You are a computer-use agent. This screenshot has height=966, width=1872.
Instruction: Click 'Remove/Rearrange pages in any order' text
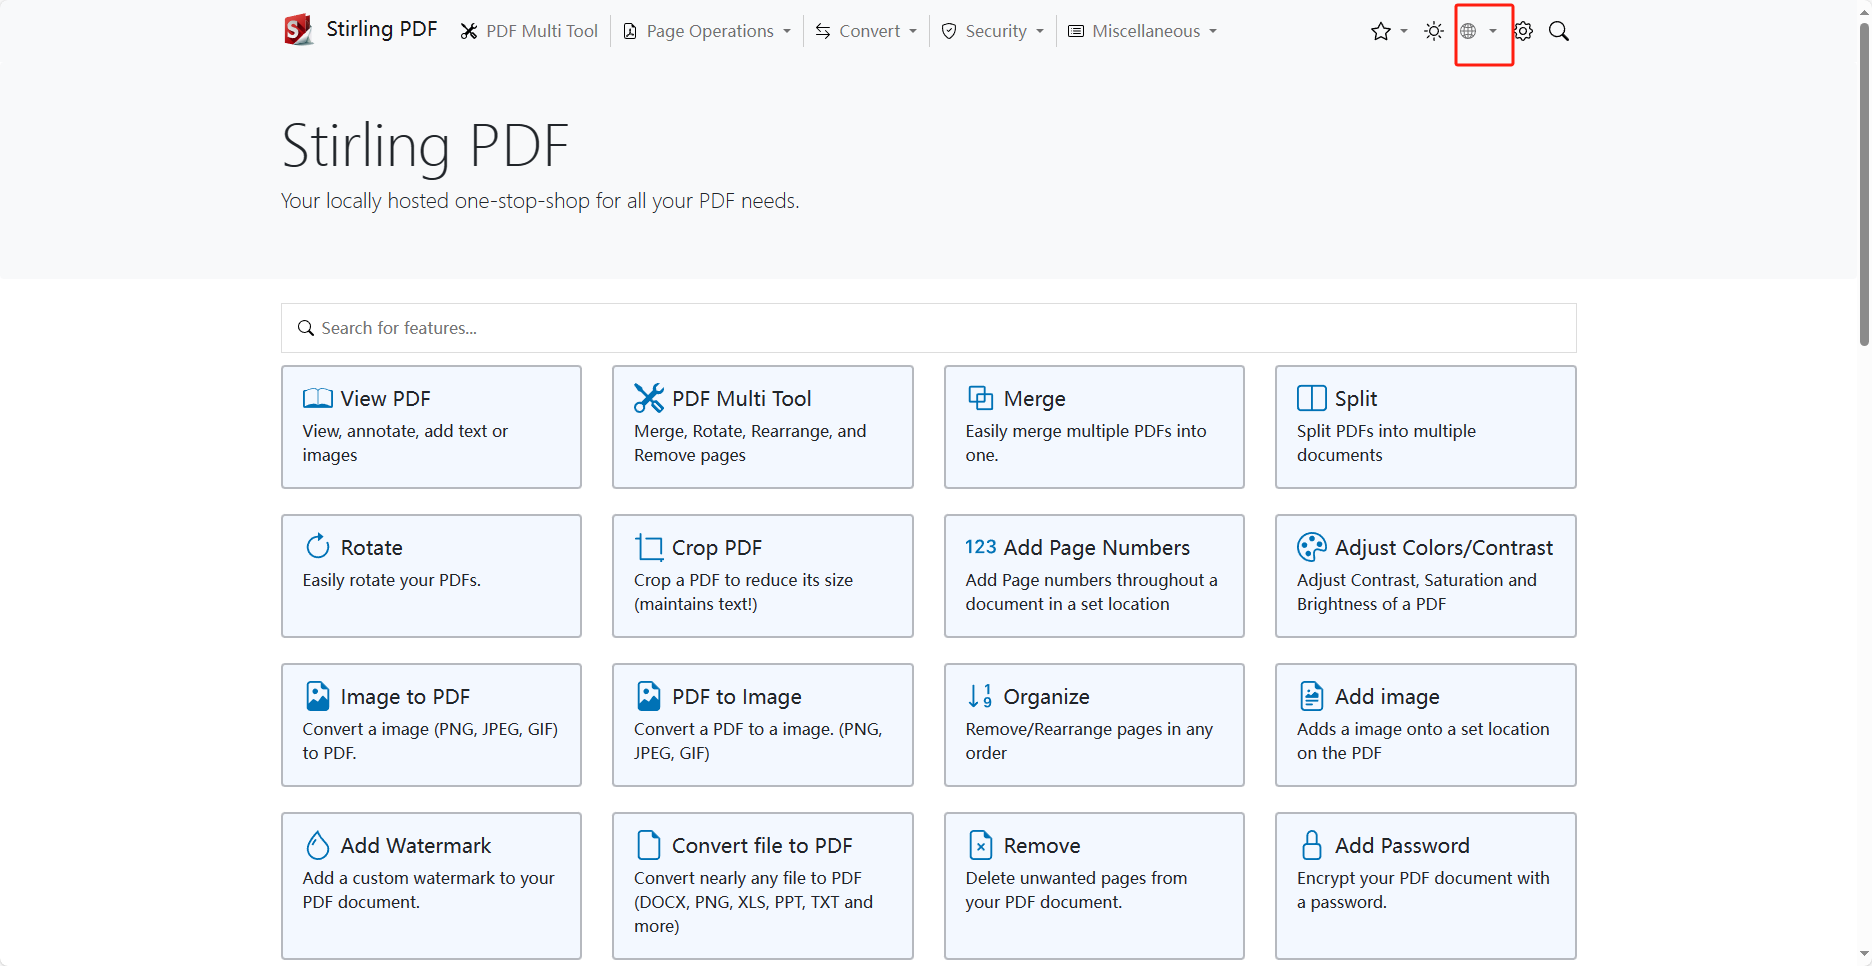(x=1089, y=741)
